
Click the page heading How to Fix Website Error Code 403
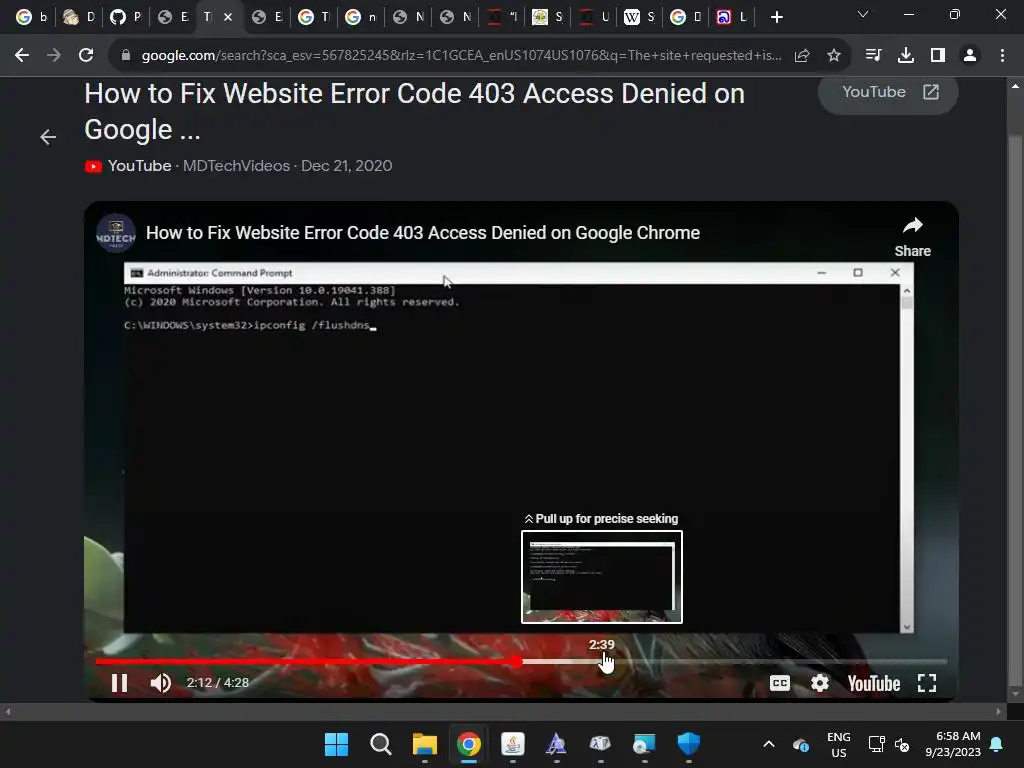414,112
